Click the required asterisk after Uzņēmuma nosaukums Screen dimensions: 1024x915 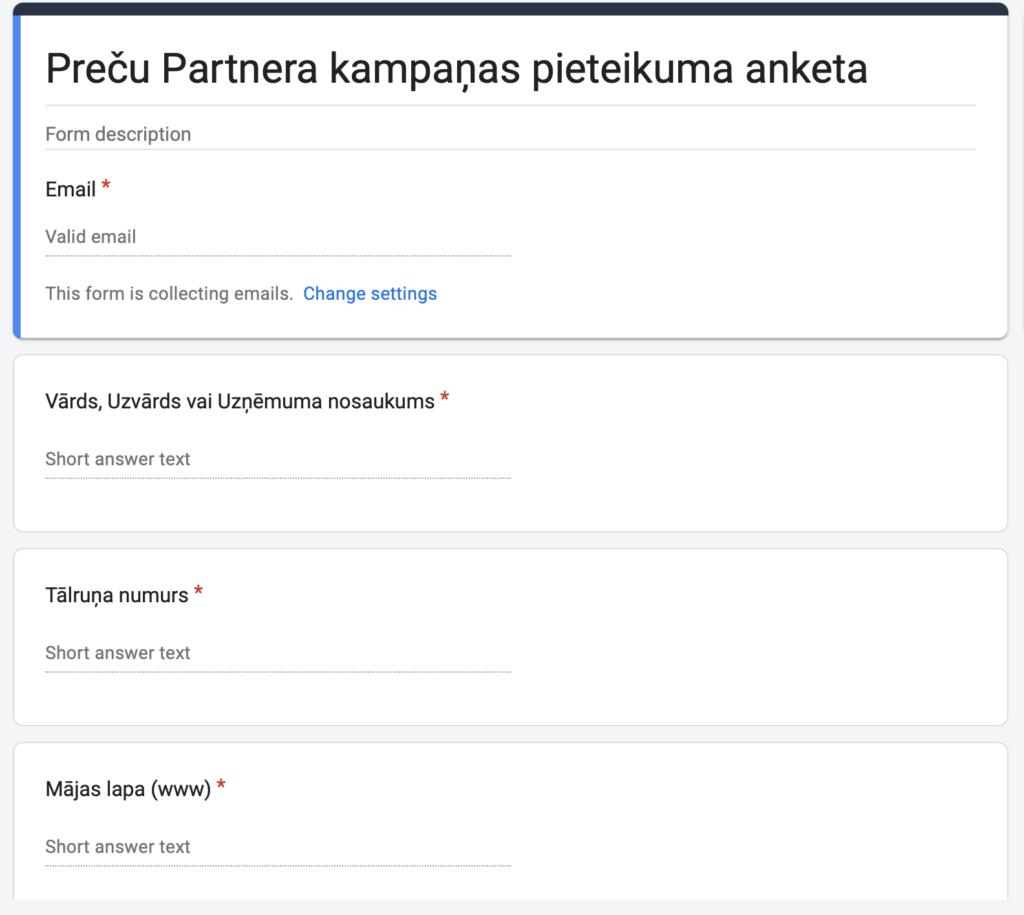[445, 399]
